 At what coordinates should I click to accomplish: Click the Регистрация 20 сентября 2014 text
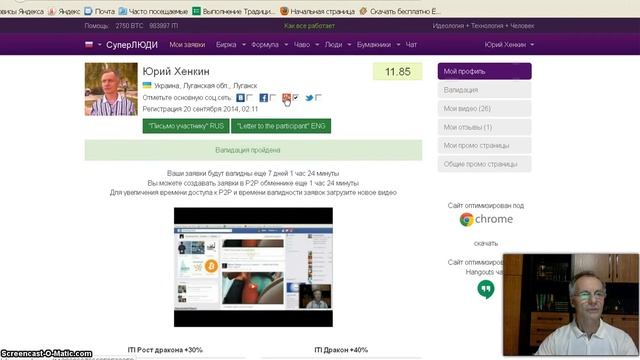(200, 109)
